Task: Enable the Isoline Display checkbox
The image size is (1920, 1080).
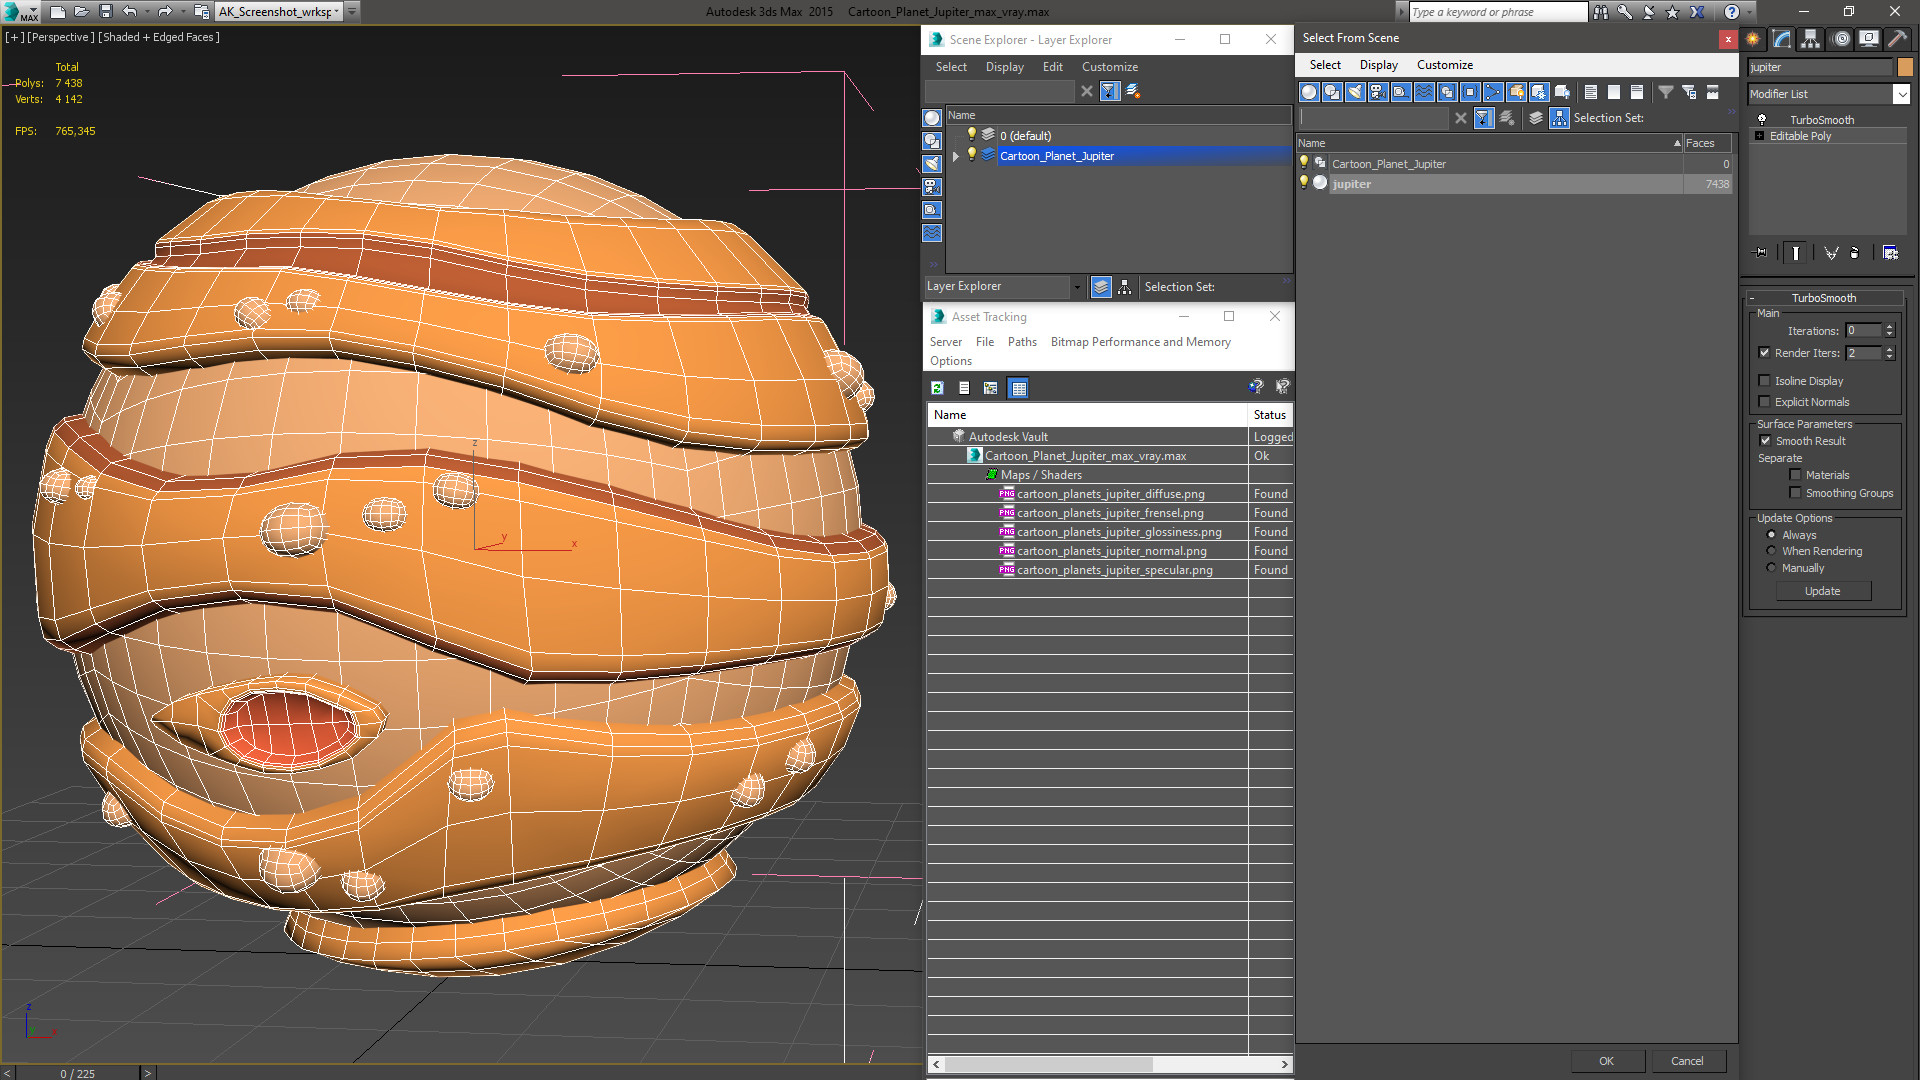Action: pos(1765,381)
